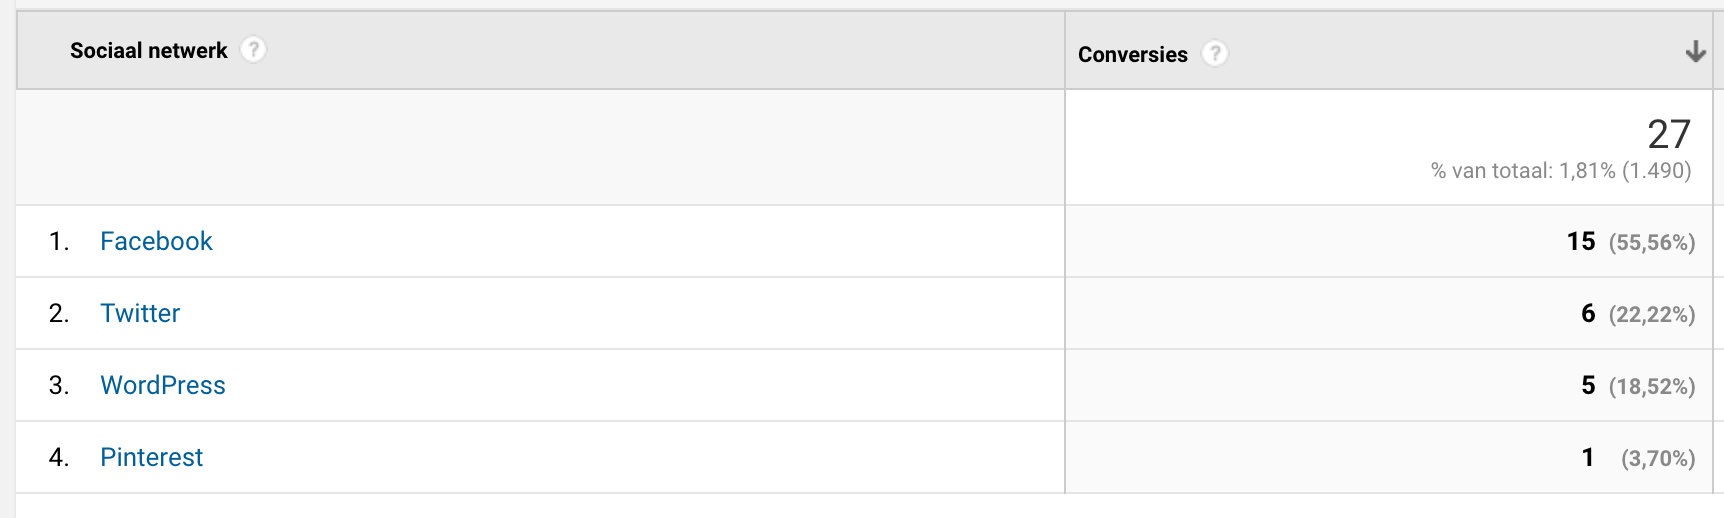Click the total conversions value 27

click(1668, 134)
